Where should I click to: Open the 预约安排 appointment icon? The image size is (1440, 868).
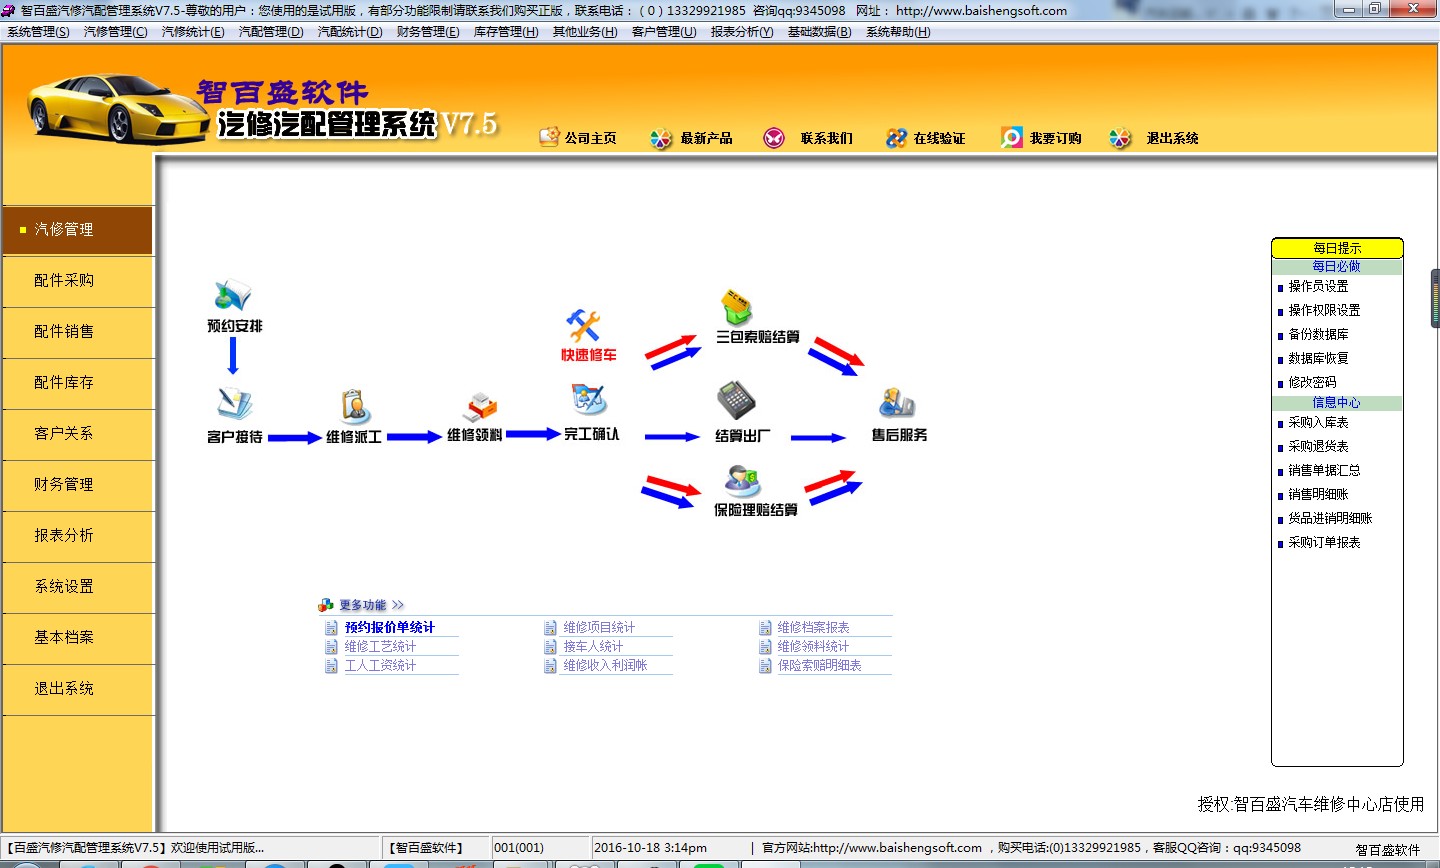coord(232,296)
